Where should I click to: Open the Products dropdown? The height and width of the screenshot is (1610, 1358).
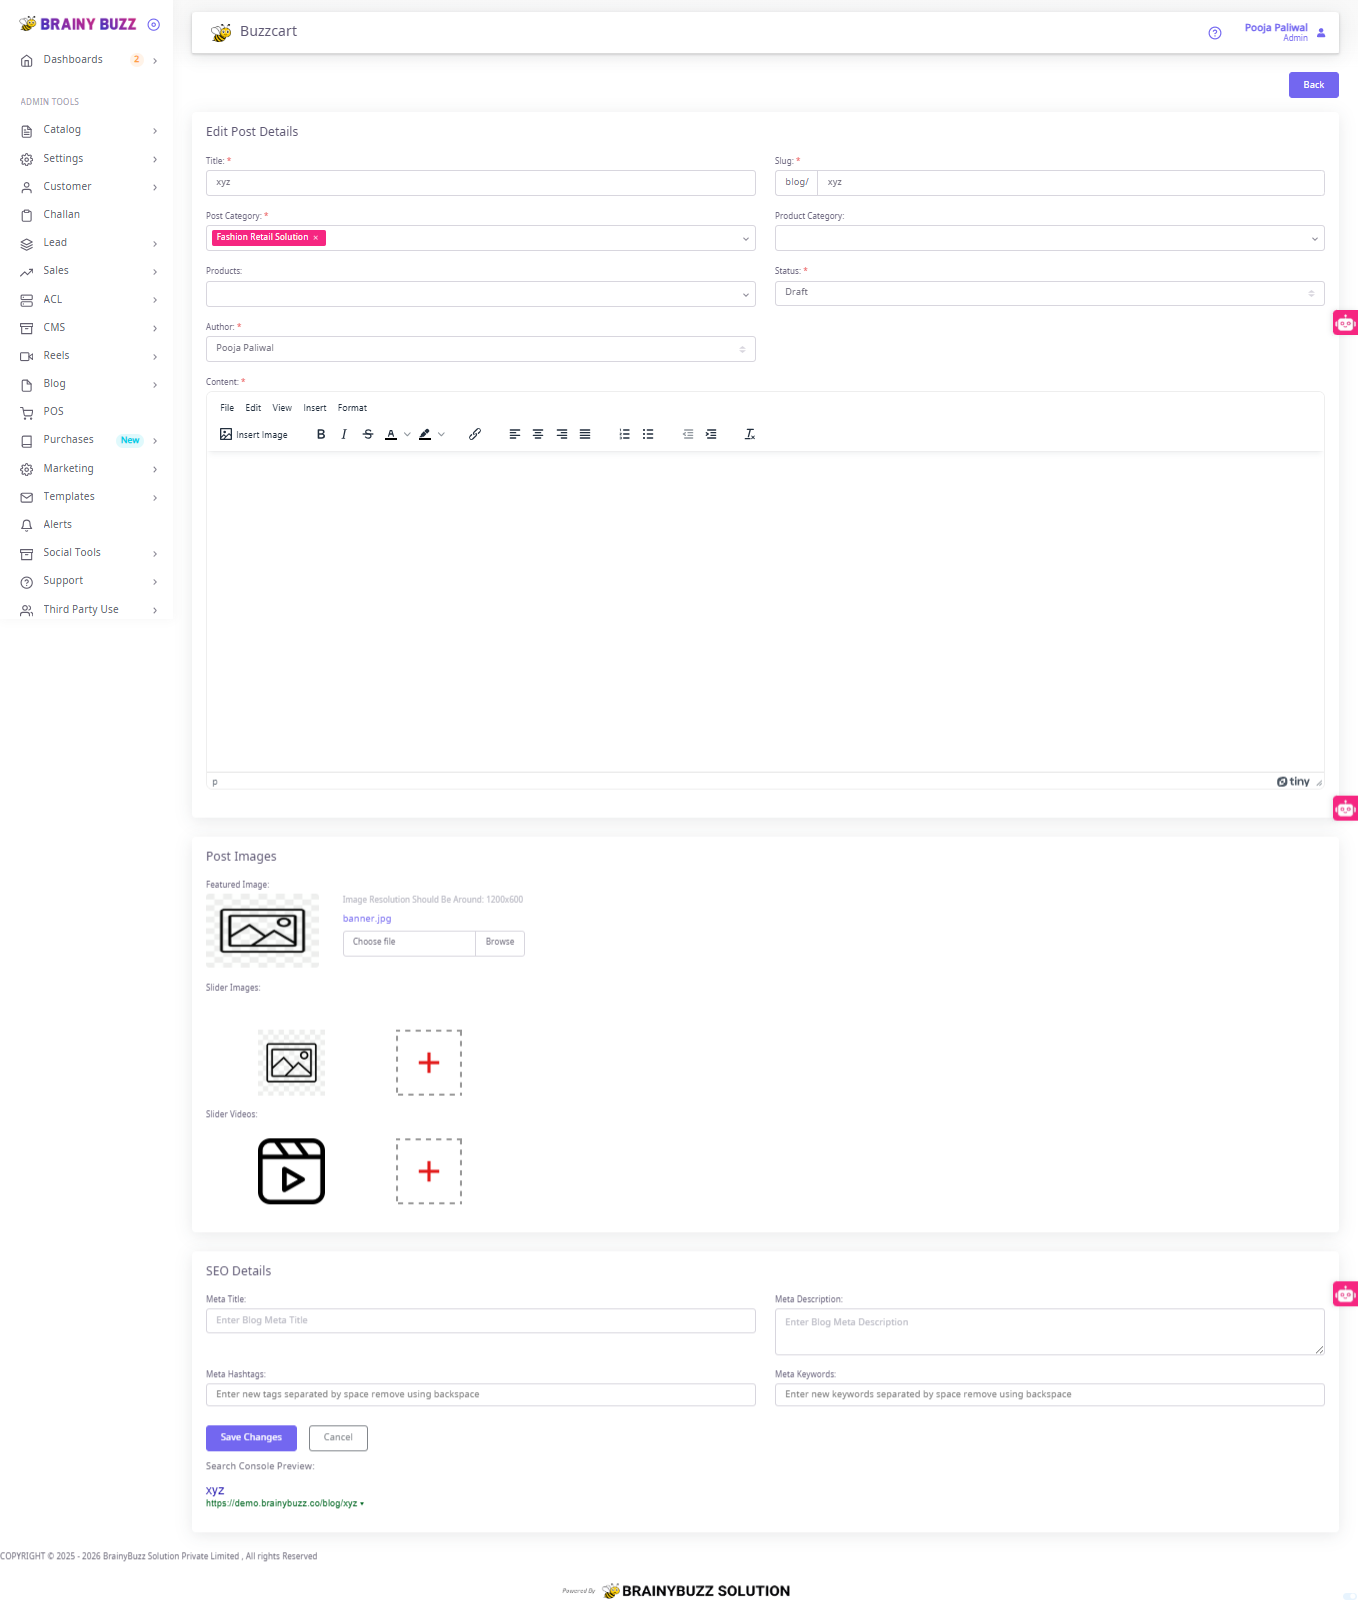[x=480, y=294]
